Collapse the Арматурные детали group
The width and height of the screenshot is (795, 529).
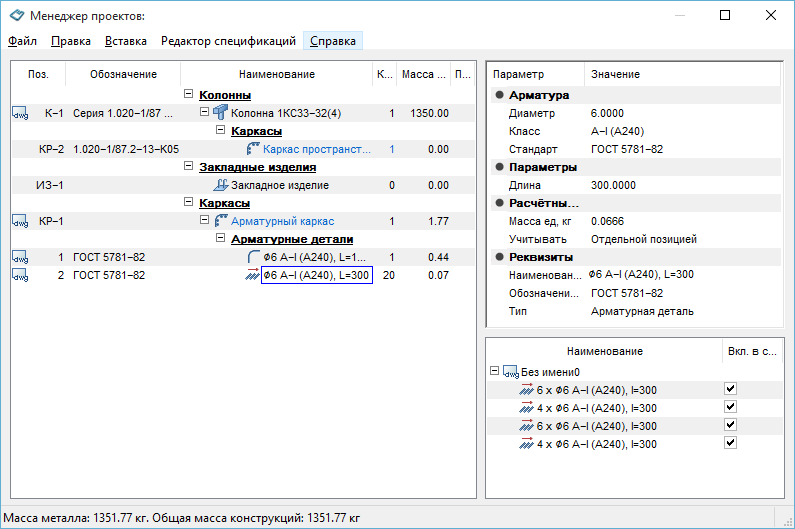coord(221,239)
